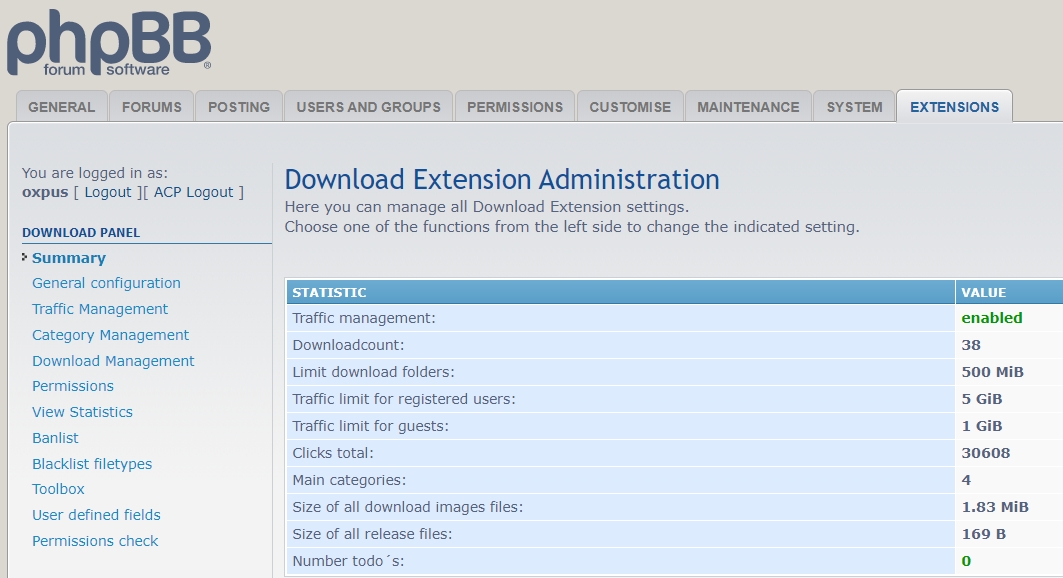This screenshot has width=1063, height=578.
Task: Open the Banlist page
Action: [x=55, y=438]
